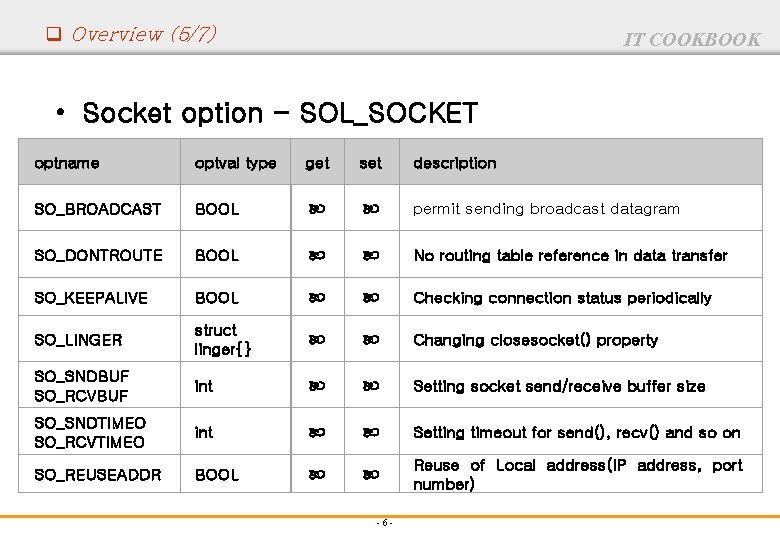
Task: Click the set mark in SO_REUSEADDR row
Action: (371, 475)
